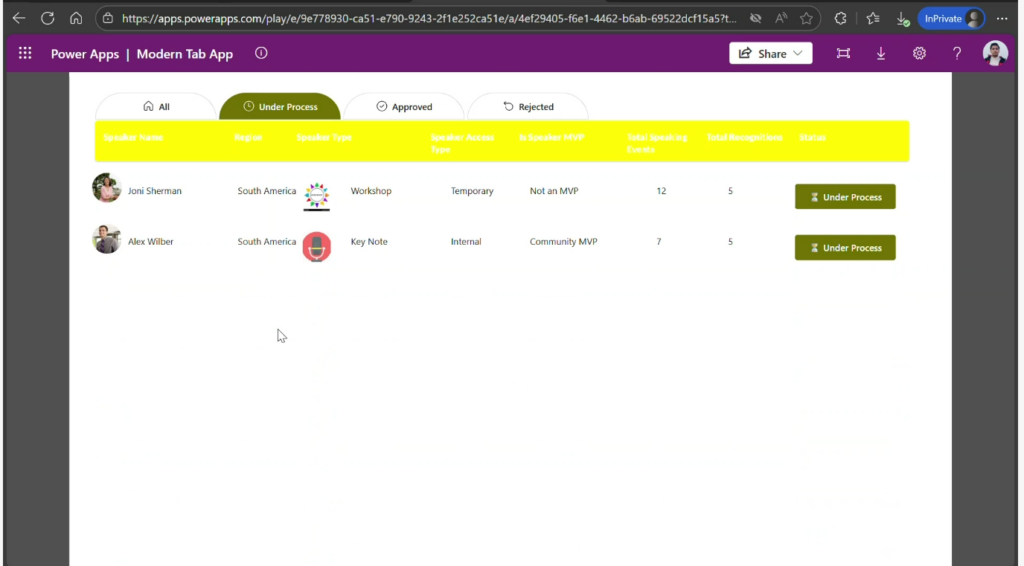
Task: Open browser Settings and more menu
Action: (1002, 18)
